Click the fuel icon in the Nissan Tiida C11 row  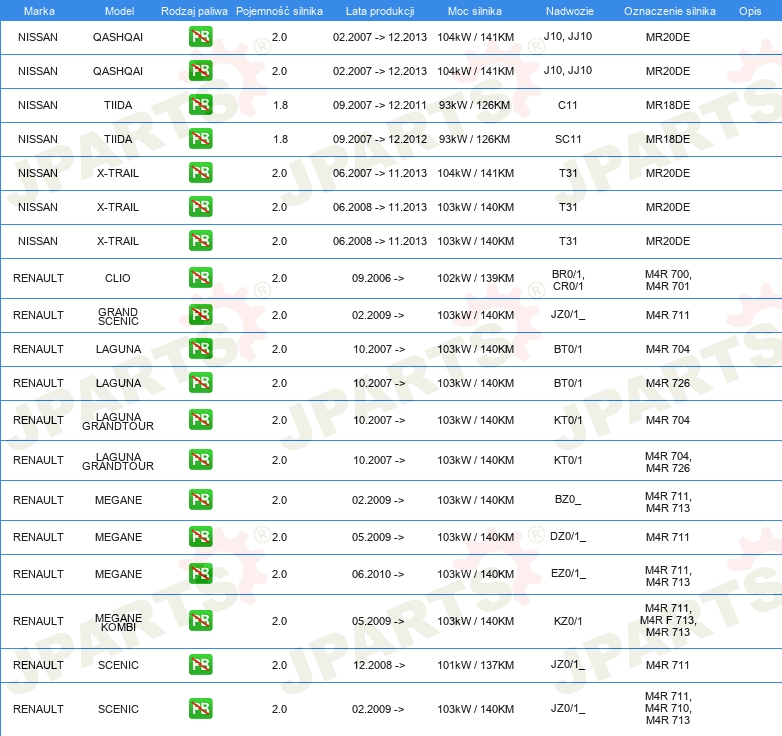click(200, 105)
